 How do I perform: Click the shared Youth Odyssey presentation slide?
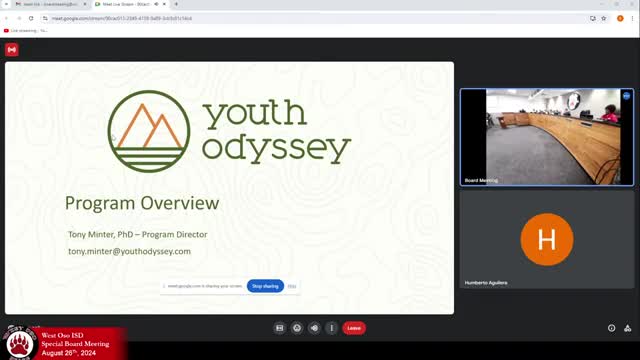tap(229, 188)
